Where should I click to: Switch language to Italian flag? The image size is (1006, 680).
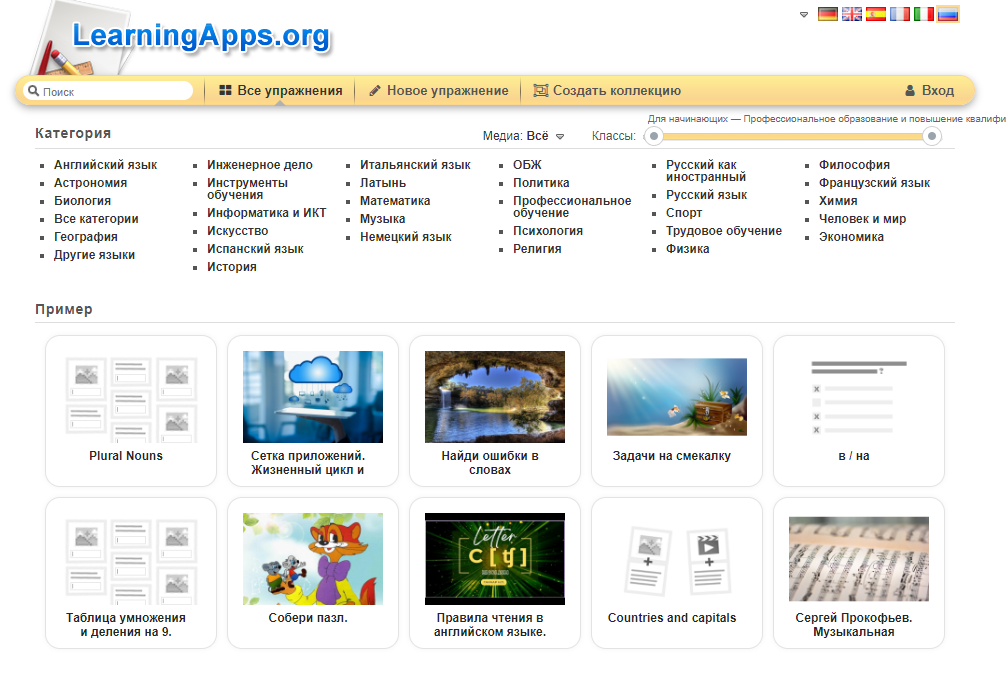(924, 14)
